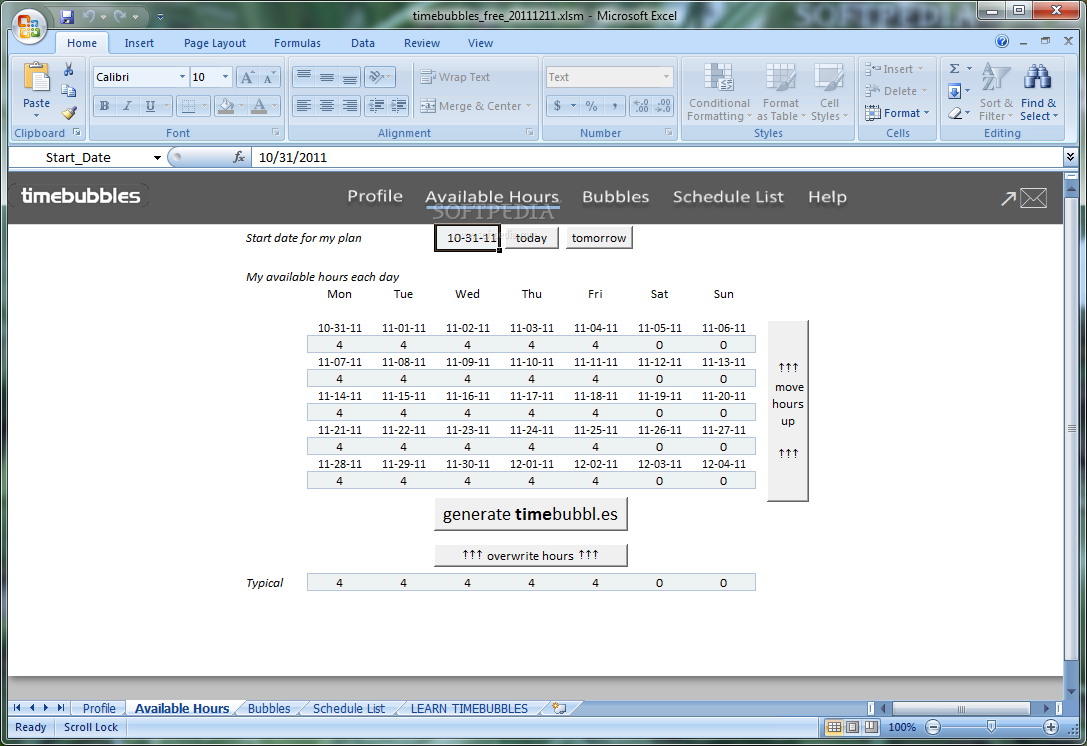
Task: Go to Profile in timebubbles header
Action: 375,197
